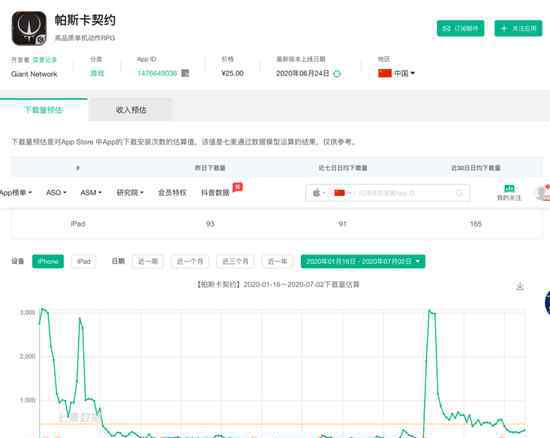Select the 近一年 date range option
The height and width of the screenshot is (438, 550).
pos(277,261)
